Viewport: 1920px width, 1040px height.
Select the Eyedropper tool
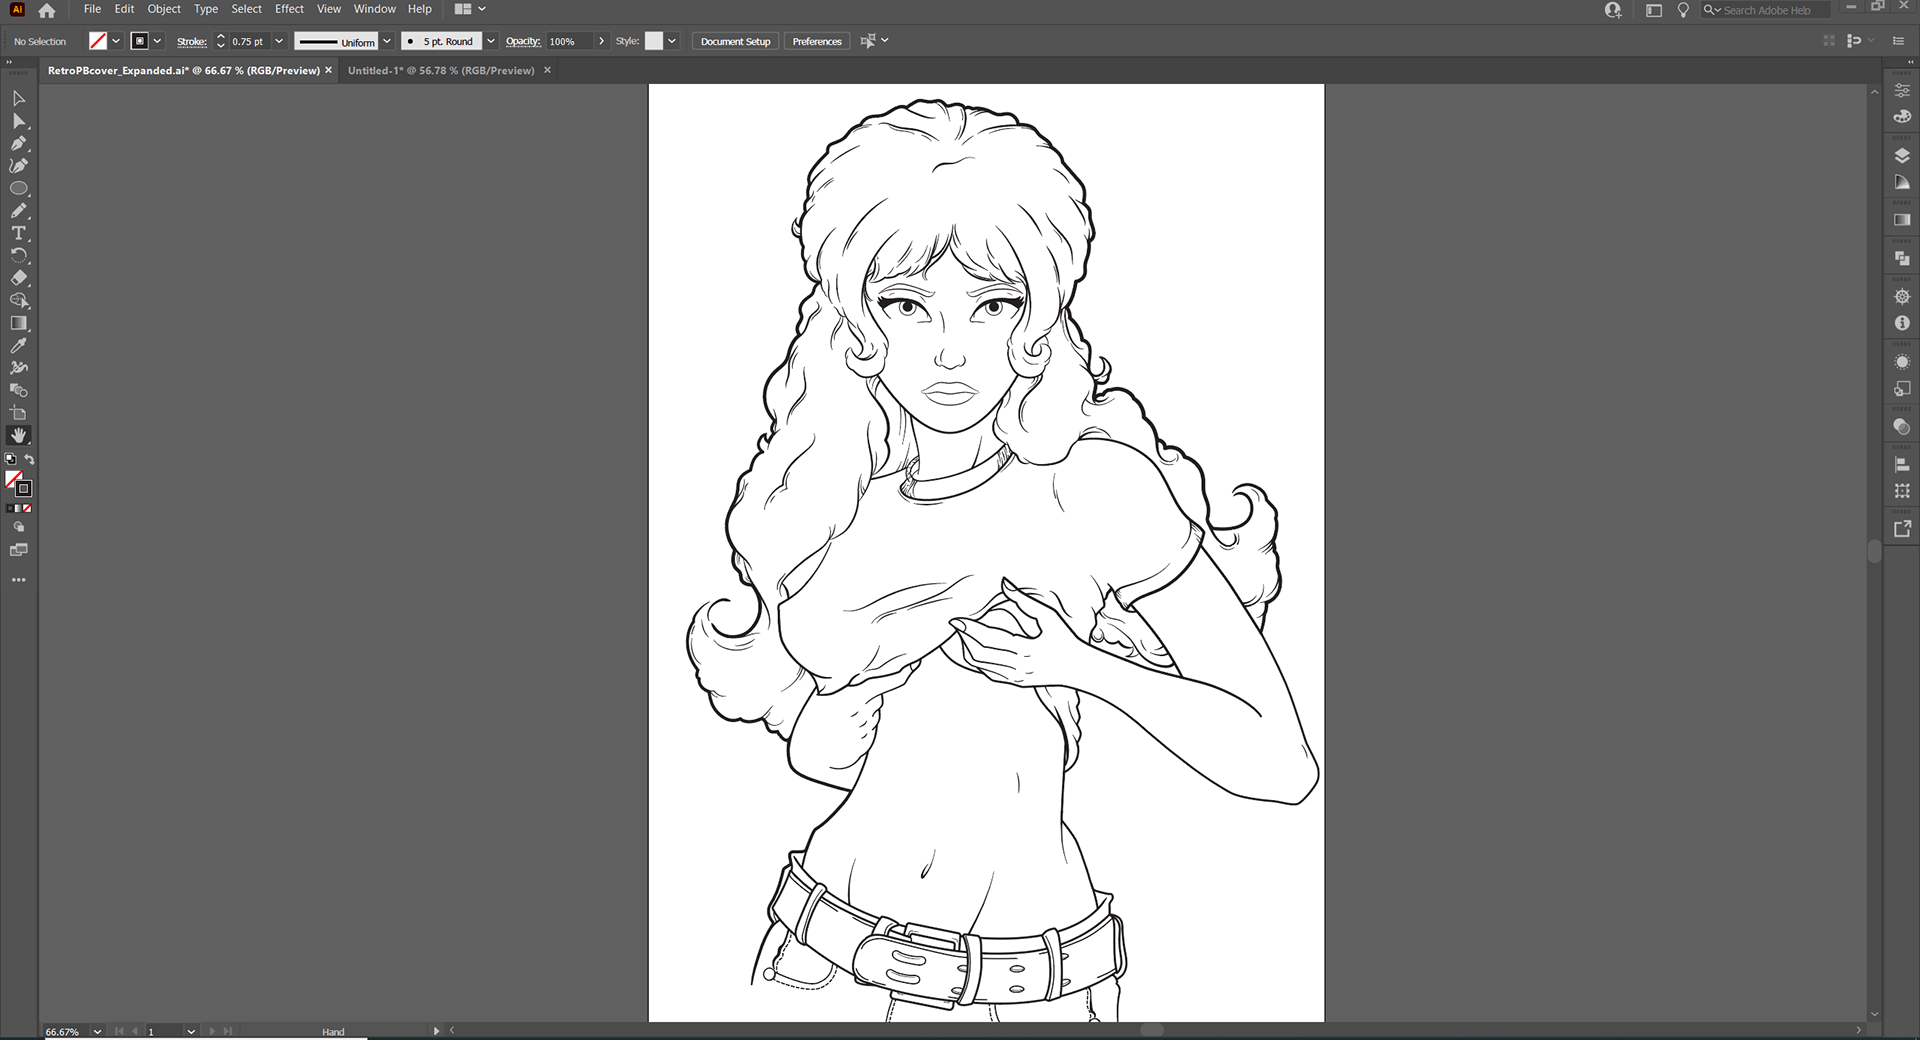(18, 346)
